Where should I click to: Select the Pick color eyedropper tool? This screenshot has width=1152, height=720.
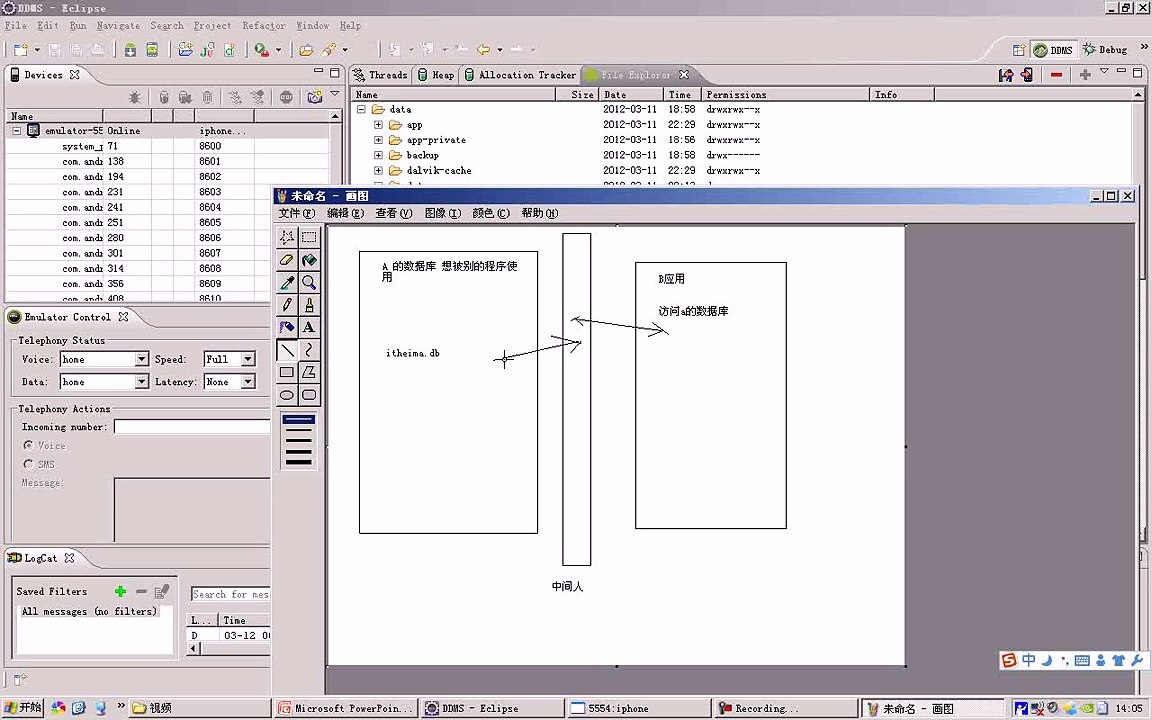click(x=287, y=282)
